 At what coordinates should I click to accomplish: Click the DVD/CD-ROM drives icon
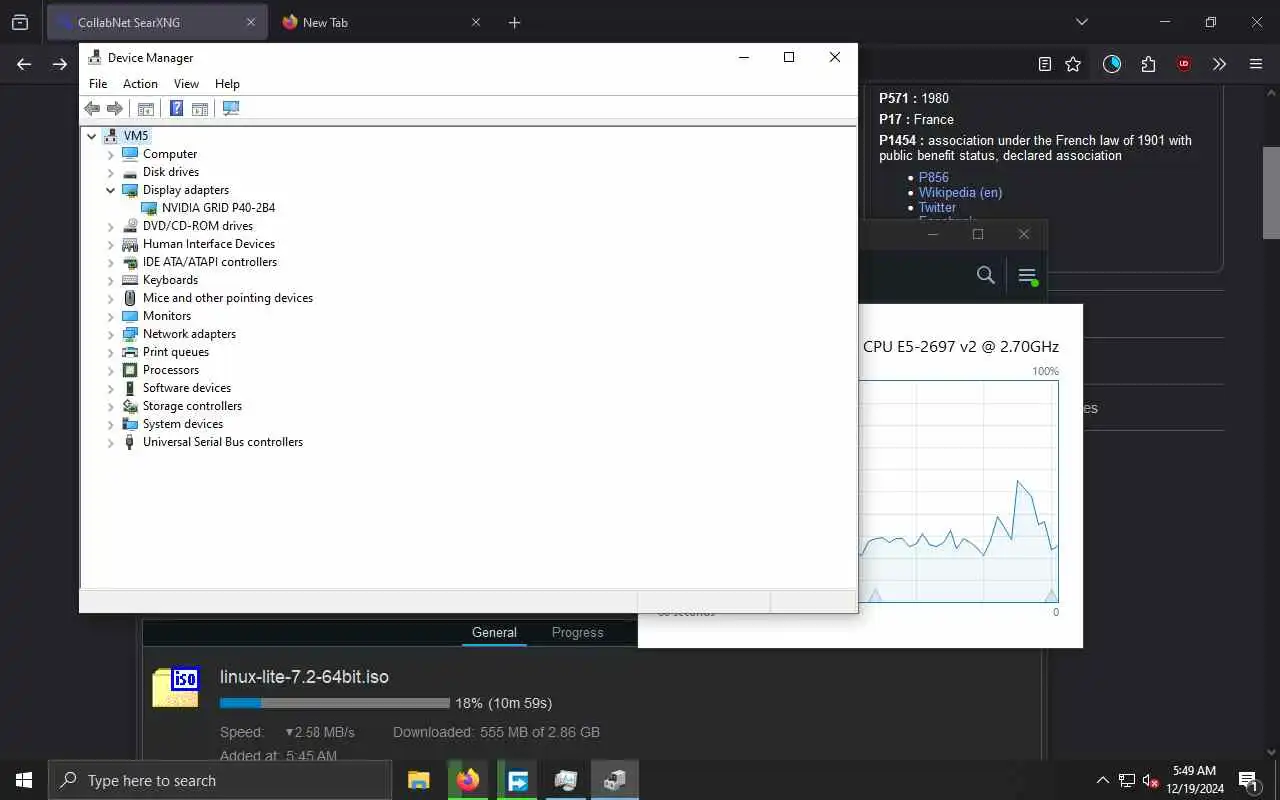coord(130,226)
